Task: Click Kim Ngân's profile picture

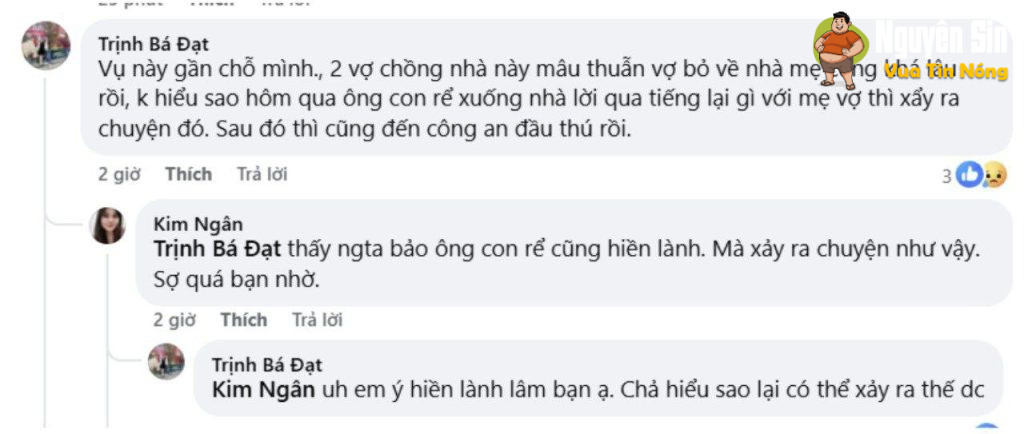Action: [x=108, y=226]
